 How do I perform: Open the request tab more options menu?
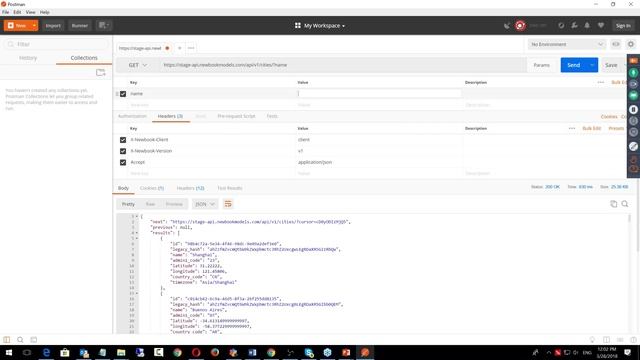pos(191,48)
